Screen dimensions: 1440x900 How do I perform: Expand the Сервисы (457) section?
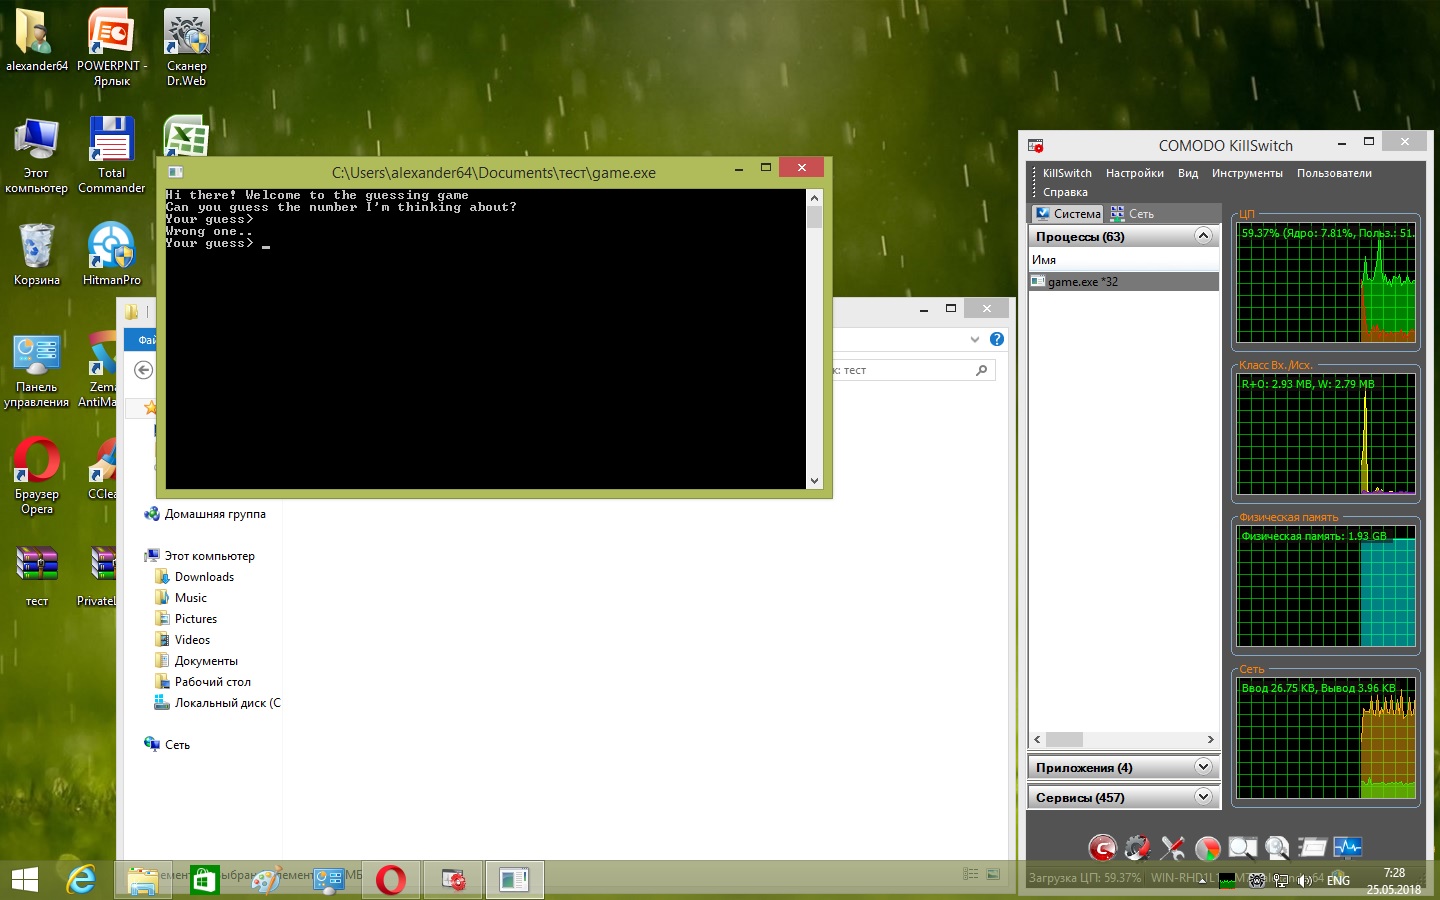pos(1203,797)
